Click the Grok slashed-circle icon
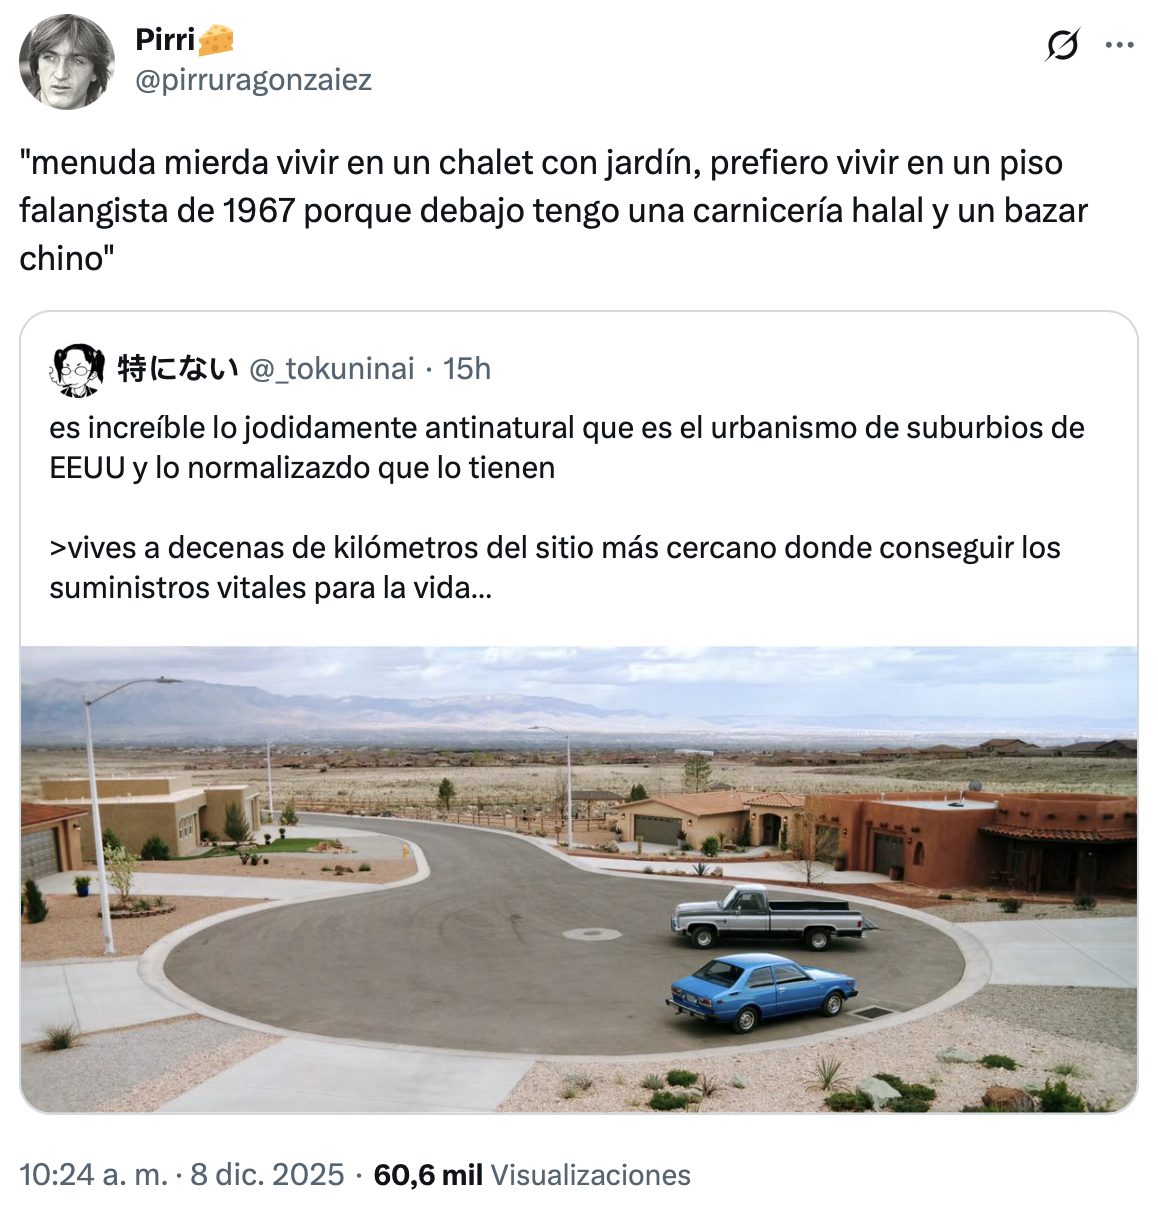Viewport: 1158px width, 1208px height. coord(1062,45)
